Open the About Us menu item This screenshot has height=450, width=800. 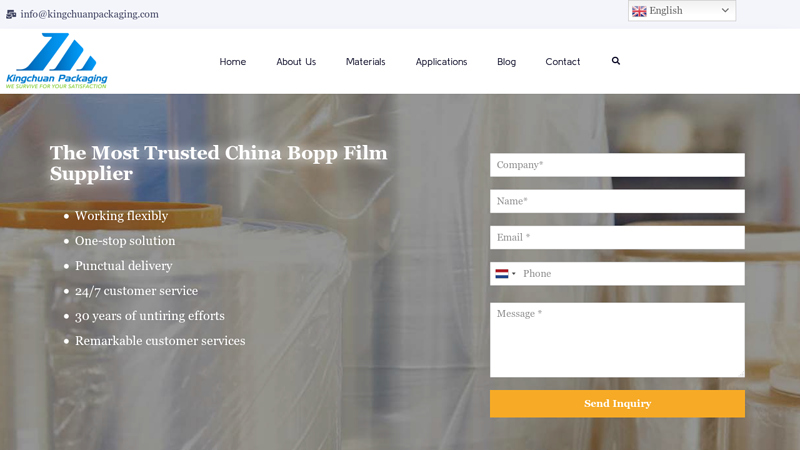click(x=296, y=62)
